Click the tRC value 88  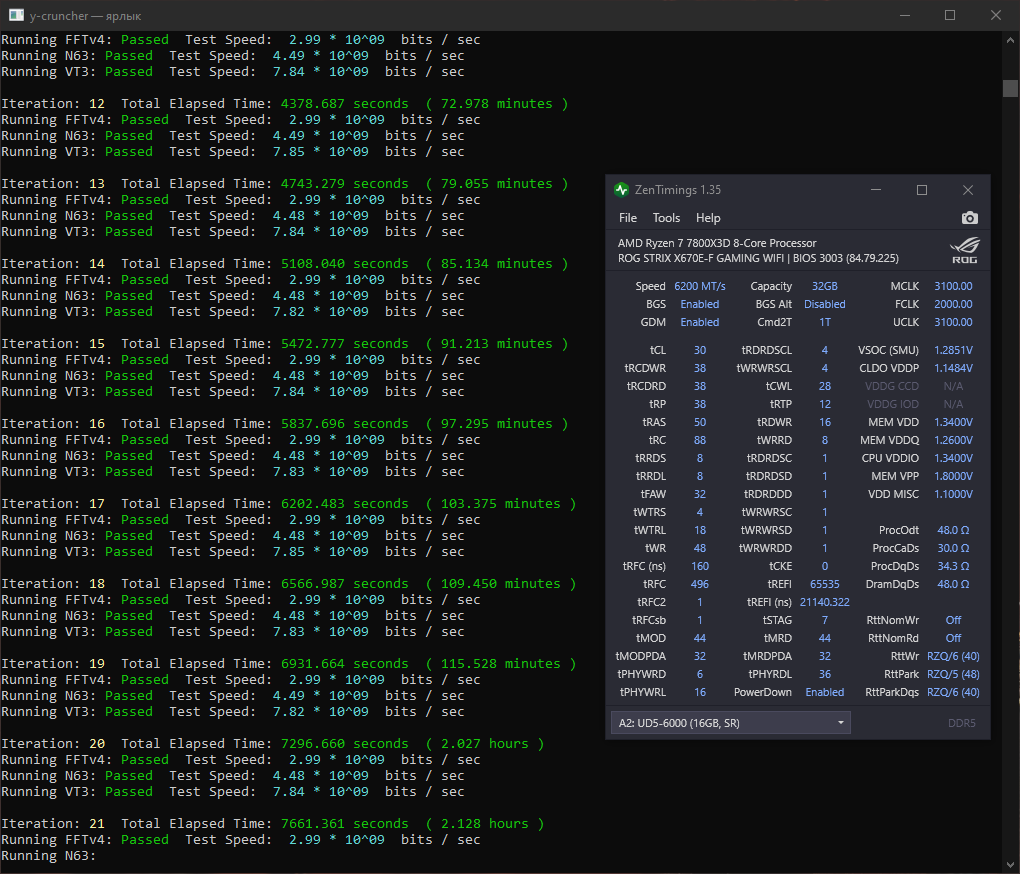pos(700,440)
